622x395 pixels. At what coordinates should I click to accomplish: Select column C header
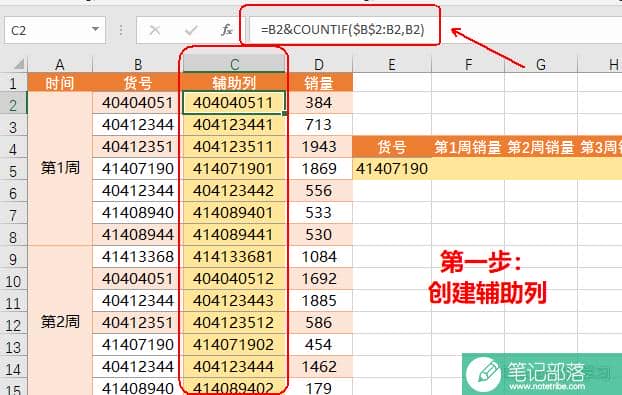pyautogui.click(x=234, y=64)
